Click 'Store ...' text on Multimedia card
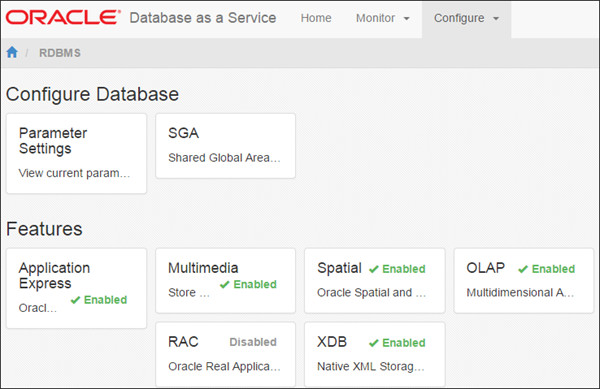Viewport: 600px width, 389px height. [x=189, y=293]
